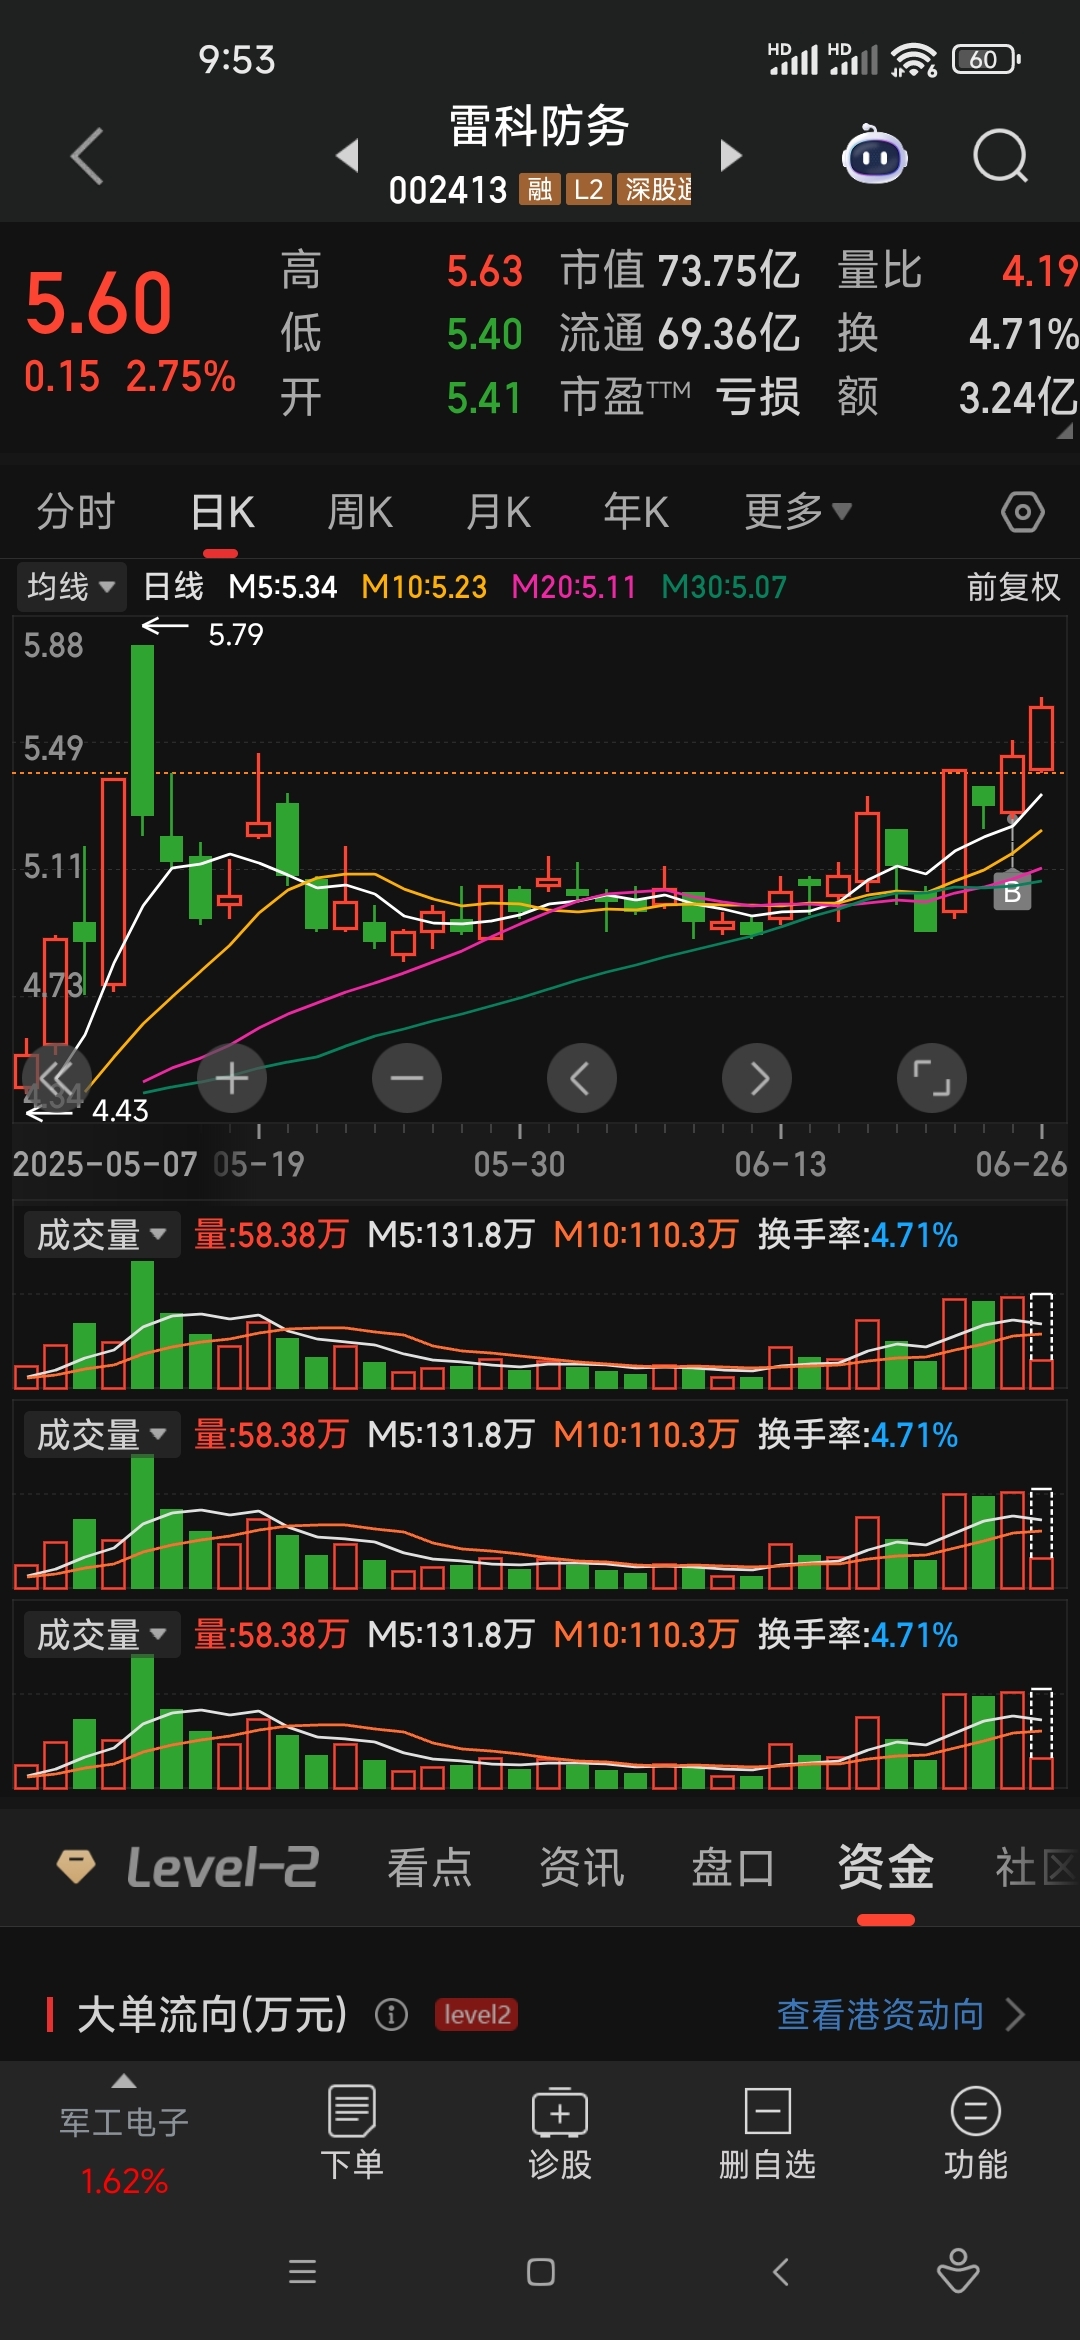This screenshot has width=1080, height=2340.
Task: Tap the accessibility person icon in navigation bar
Action: coord(958,2270)
